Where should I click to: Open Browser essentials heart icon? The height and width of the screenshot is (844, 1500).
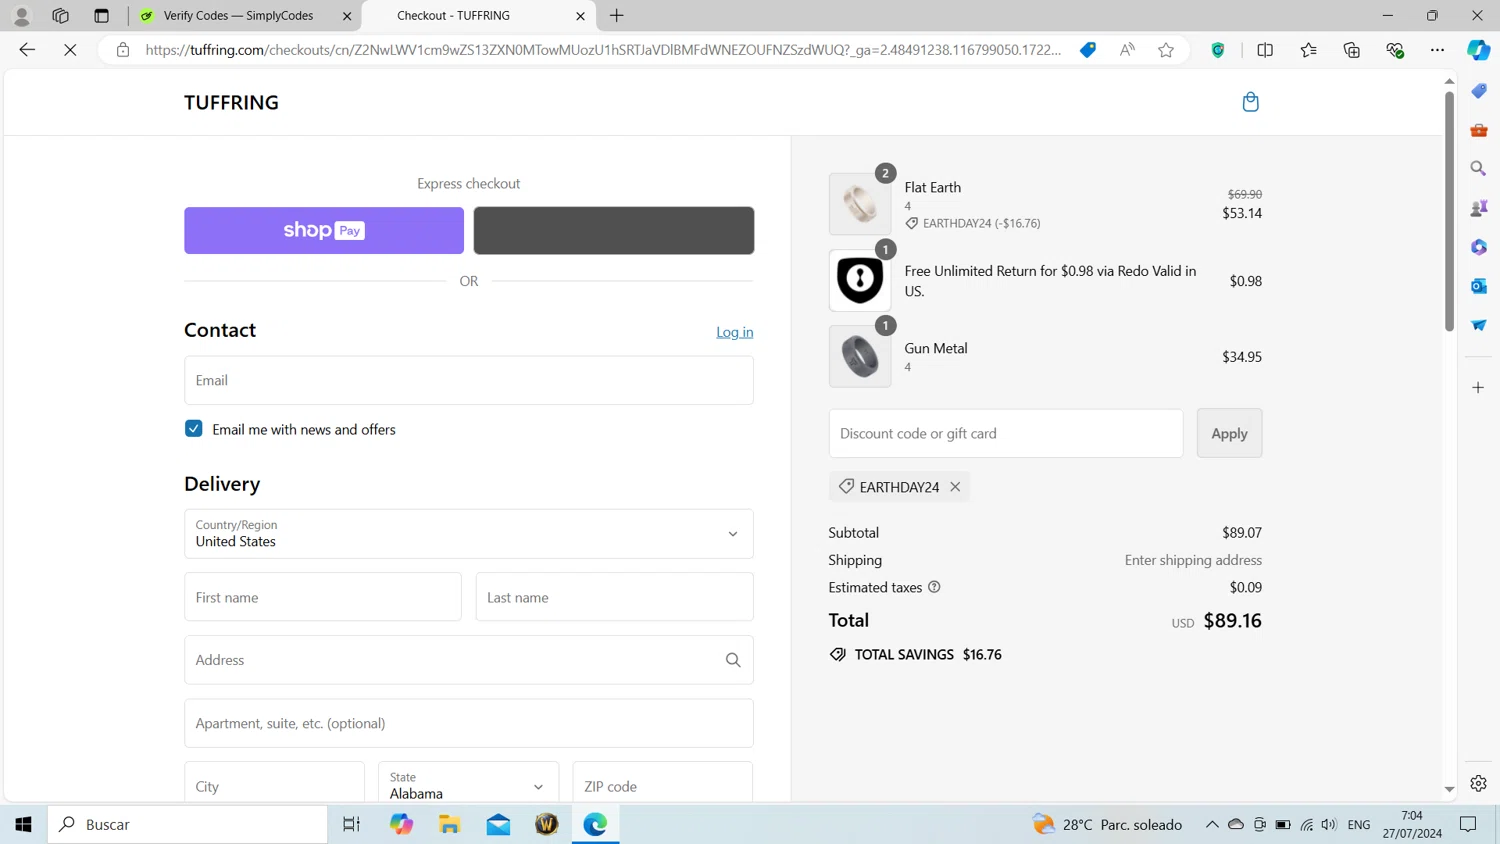(1395, 50)
